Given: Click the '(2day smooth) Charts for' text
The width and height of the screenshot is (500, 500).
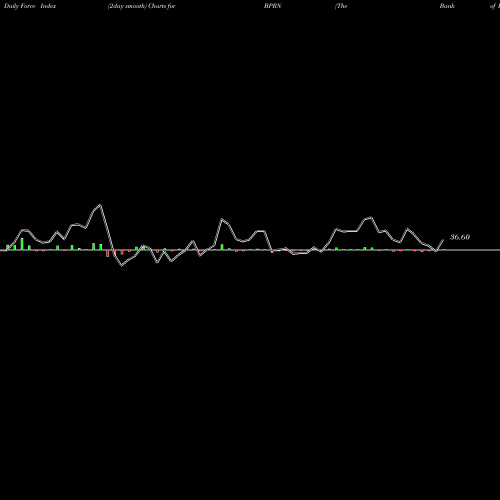Looking at the screenshot, I should tap(142, 6).
